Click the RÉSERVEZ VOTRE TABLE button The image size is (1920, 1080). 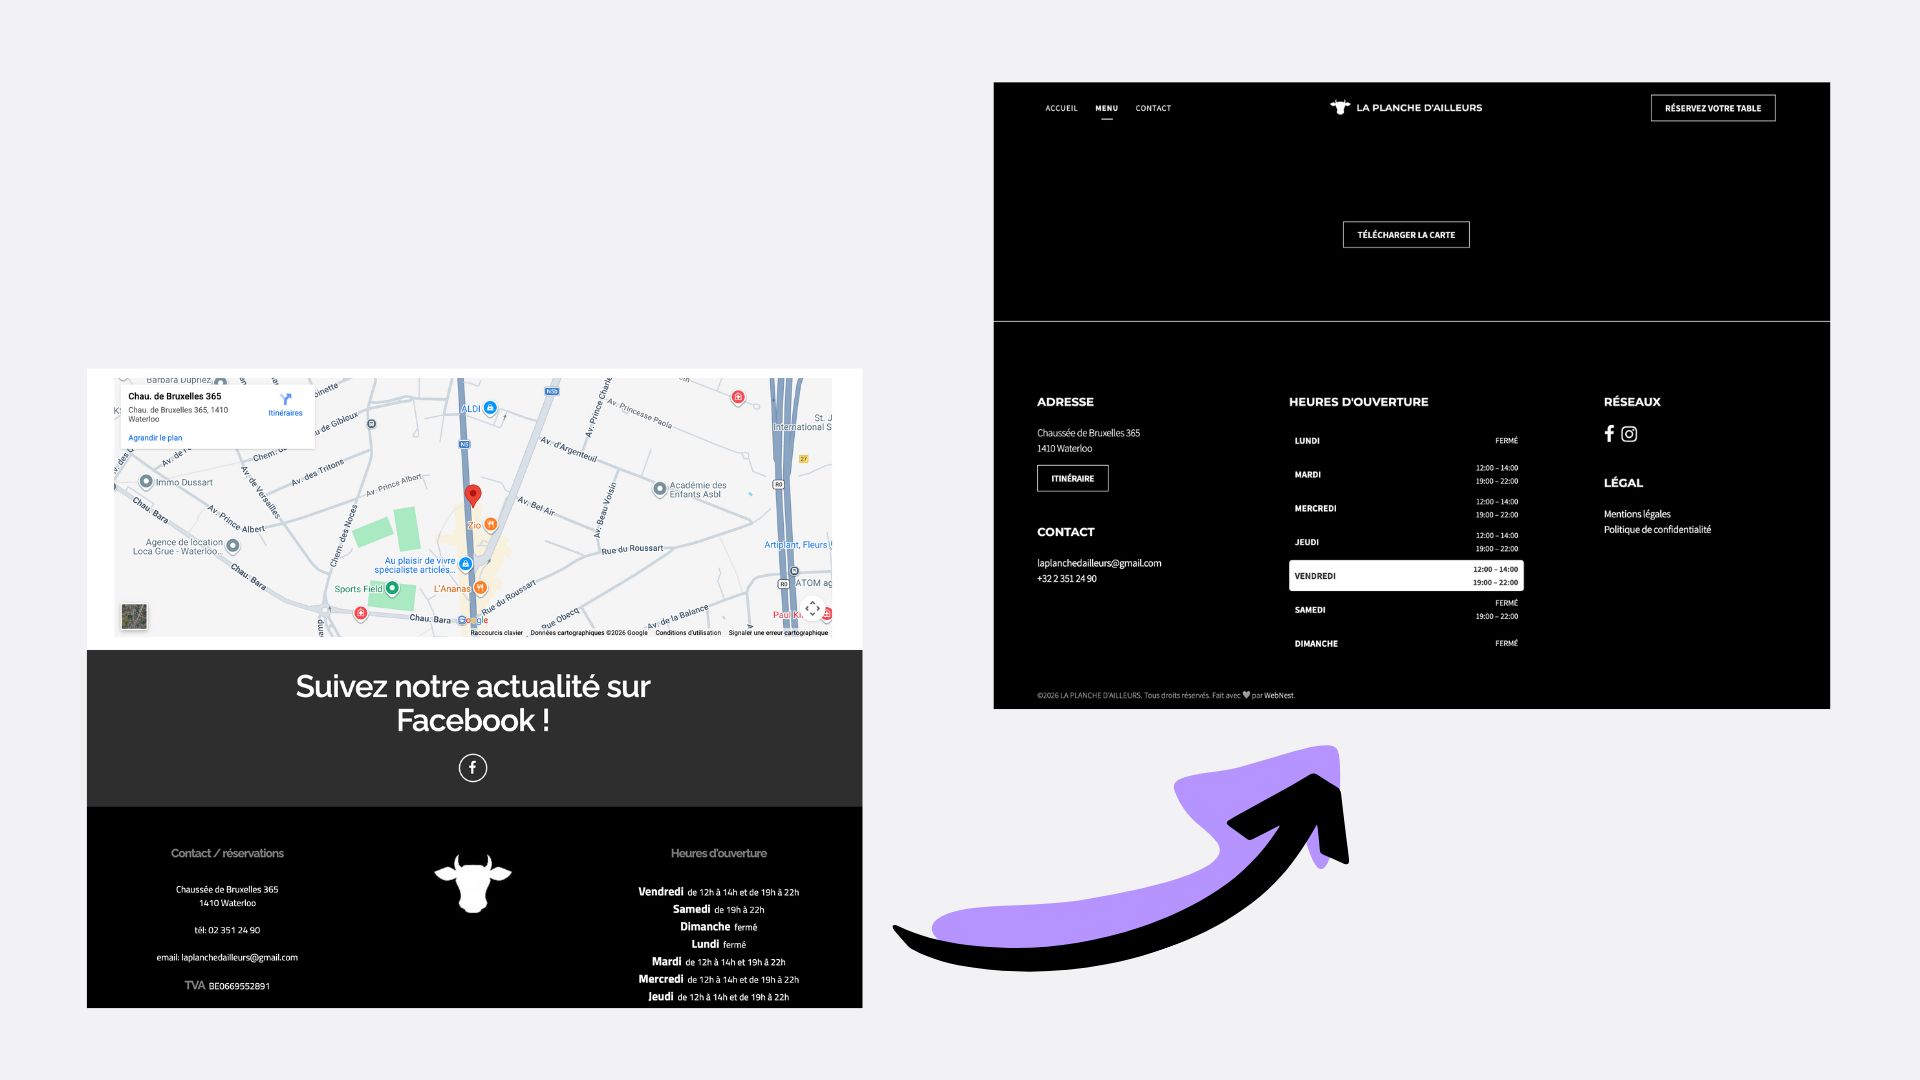click(x=1712, y=107)
